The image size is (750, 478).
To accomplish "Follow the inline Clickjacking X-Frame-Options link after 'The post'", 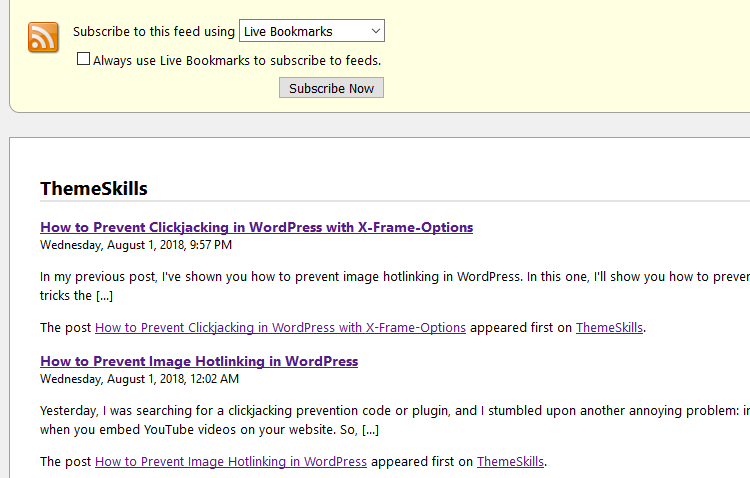I will [x=280, y=328].
